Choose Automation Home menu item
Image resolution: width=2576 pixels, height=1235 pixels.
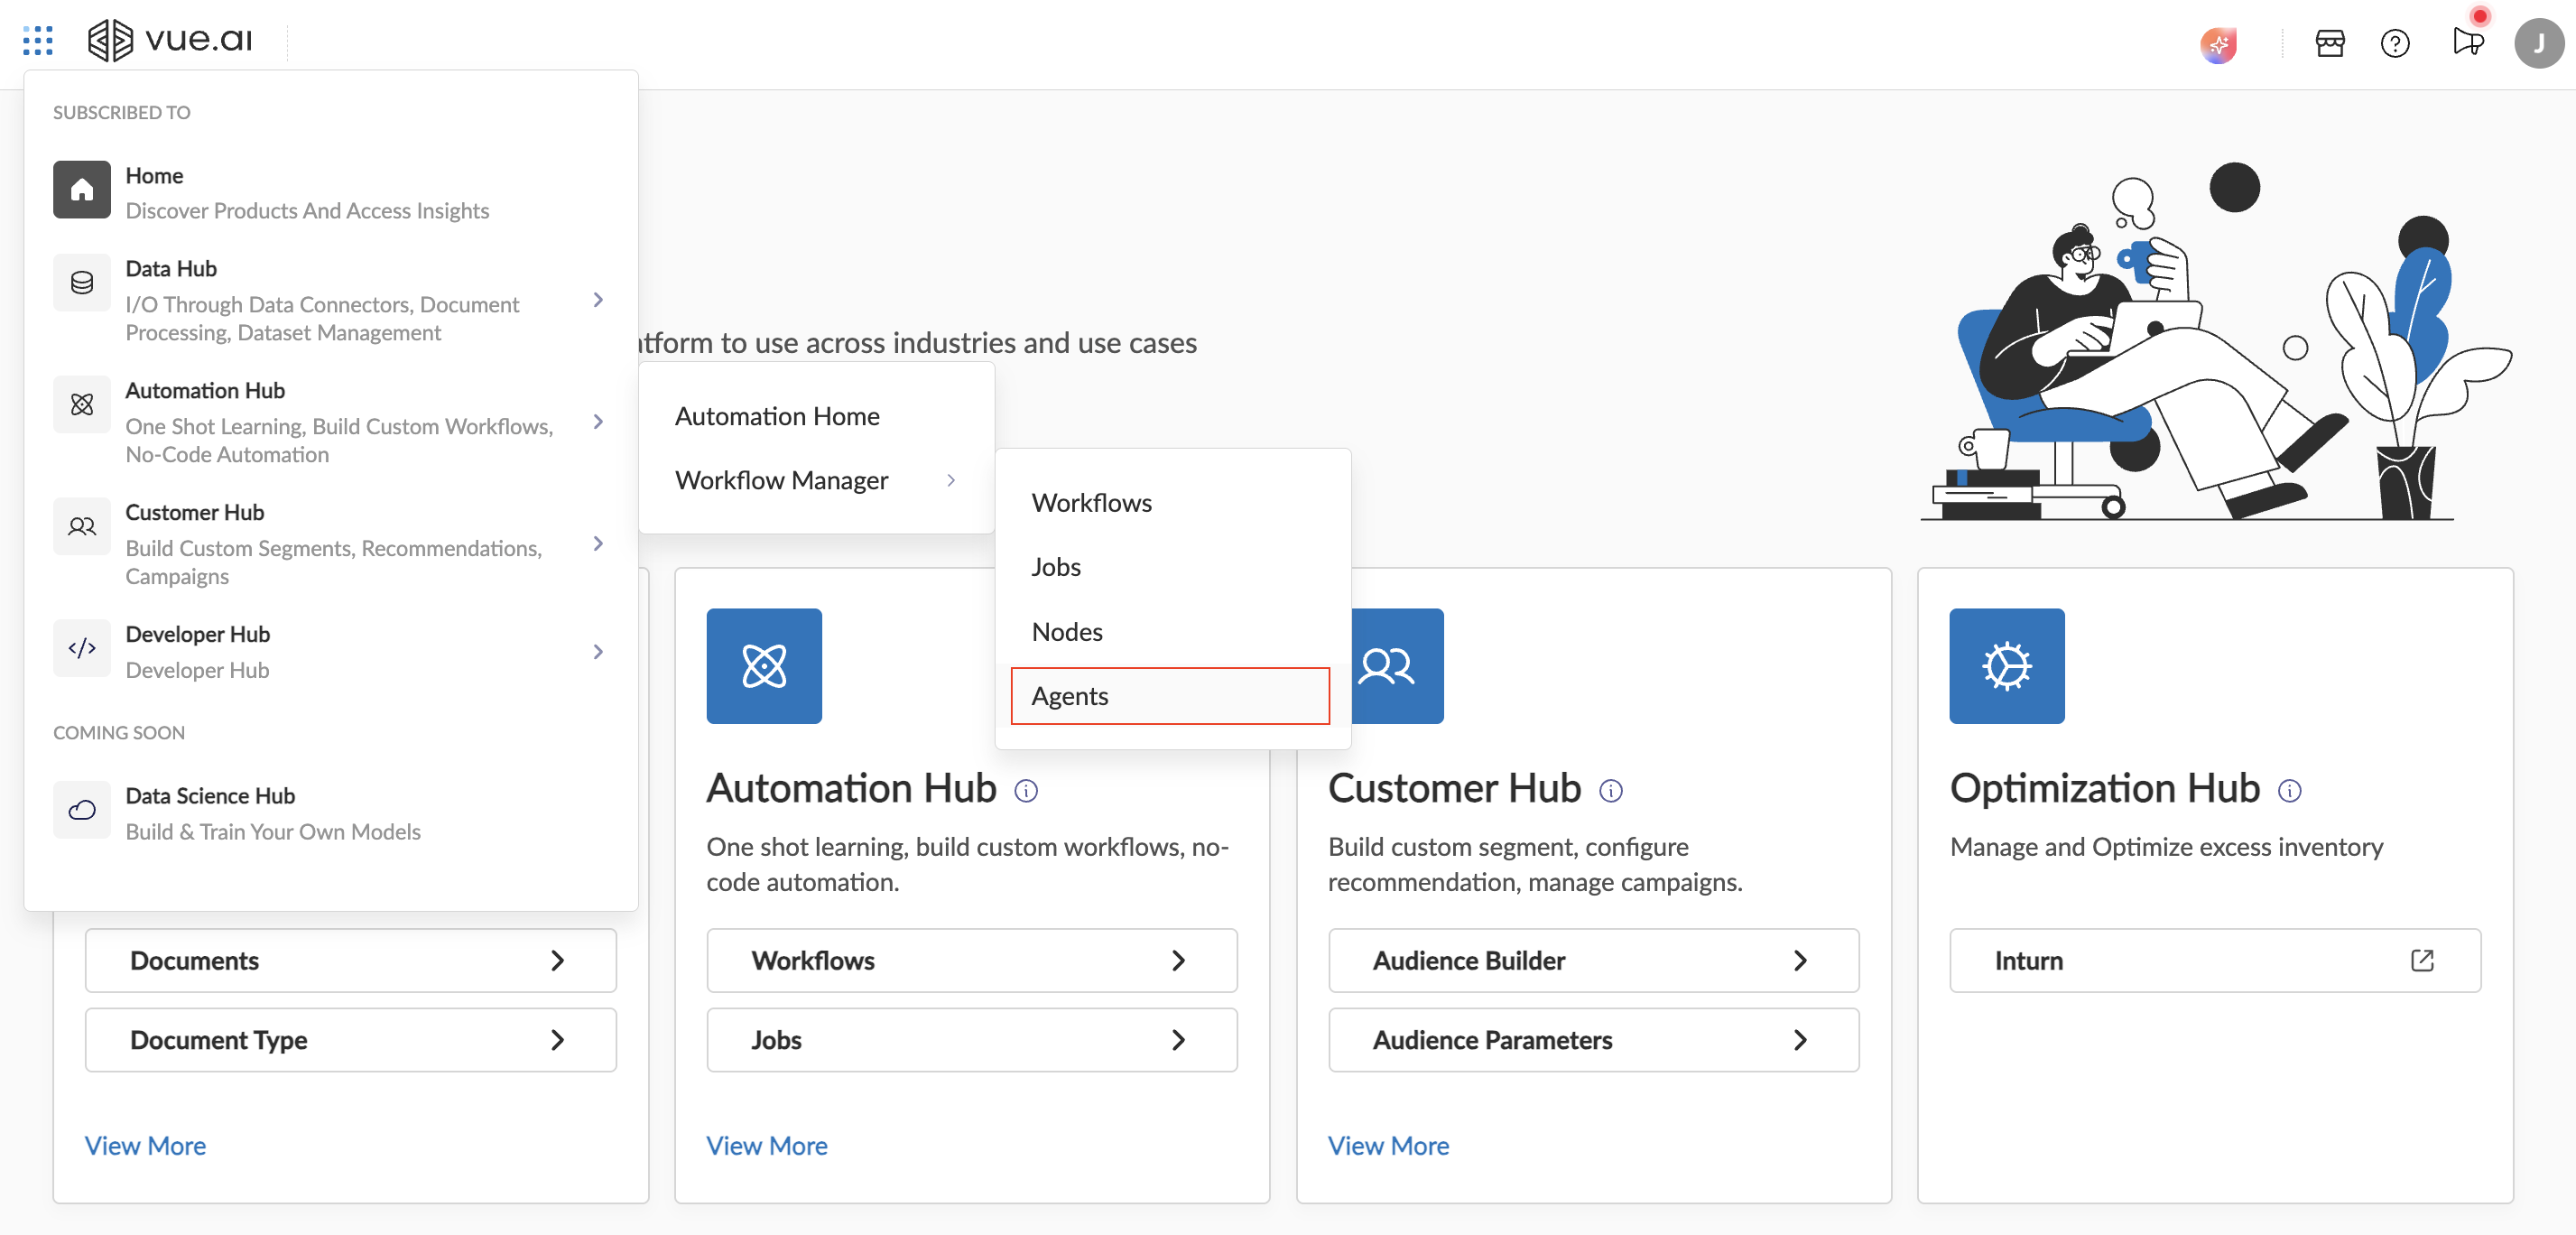pyautogui.click(x=777, y=416)
